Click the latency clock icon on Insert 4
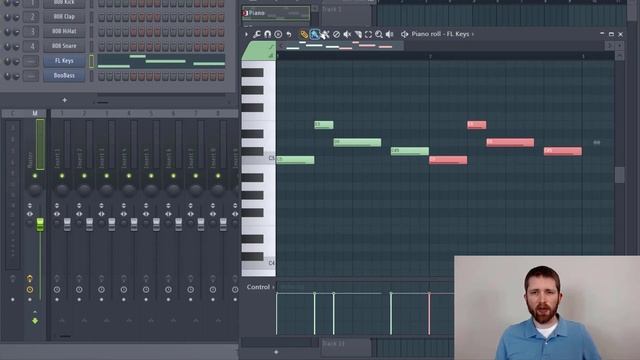This screenshot has height=360, width=640. pyautogui.click(x=124, y=289)
